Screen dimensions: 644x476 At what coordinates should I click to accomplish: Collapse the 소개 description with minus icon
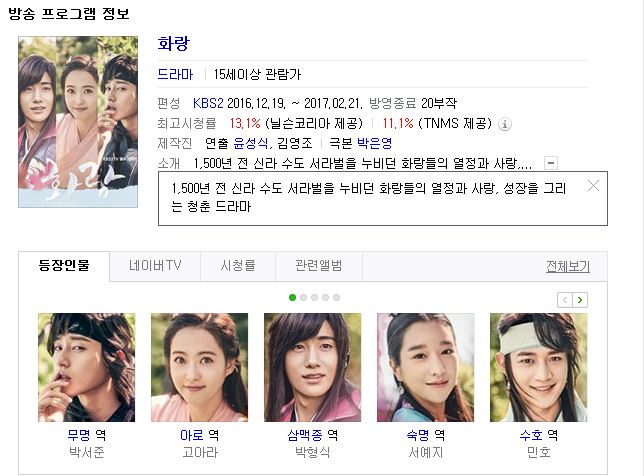[551, 163]
